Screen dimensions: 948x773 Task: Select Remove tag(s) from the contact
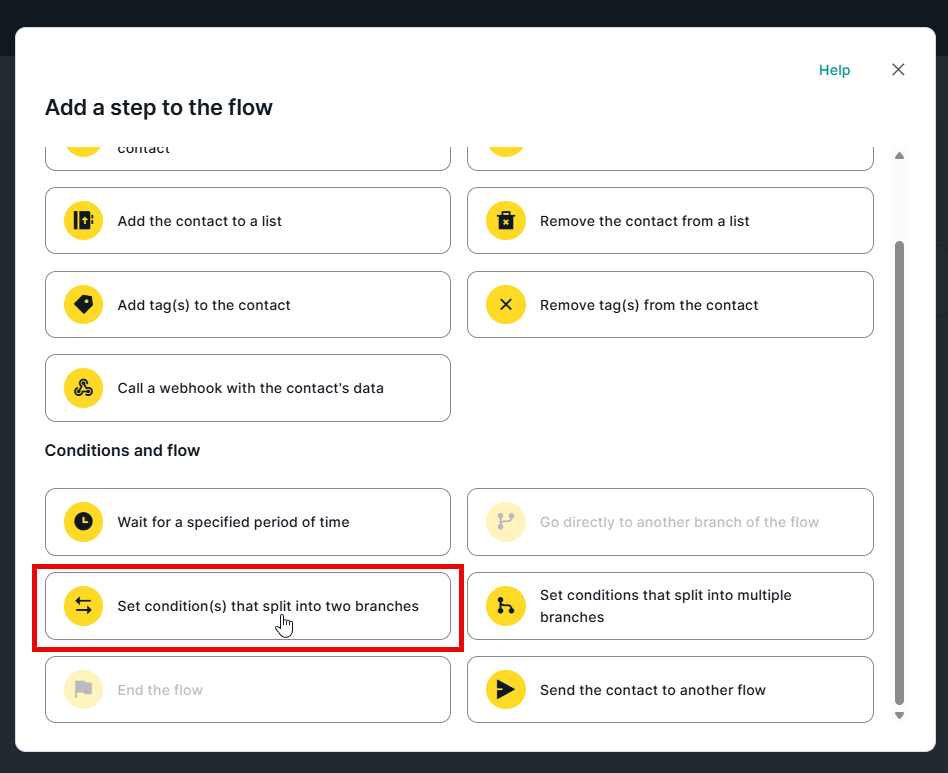pyautogui.click(x=670, y=305)
